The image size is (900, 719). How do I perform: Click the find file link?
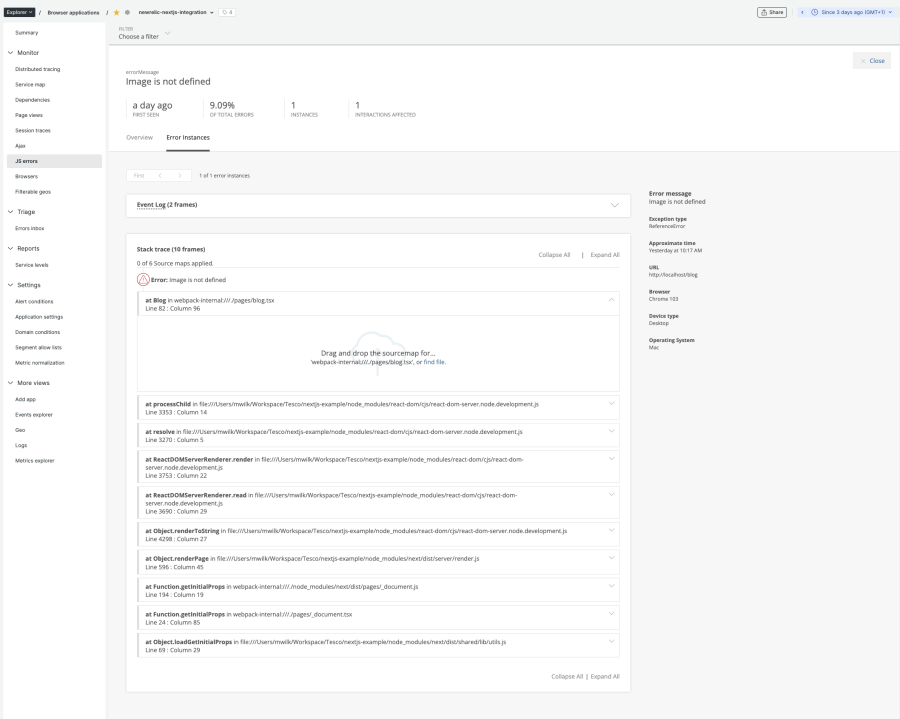coord(434,362)
